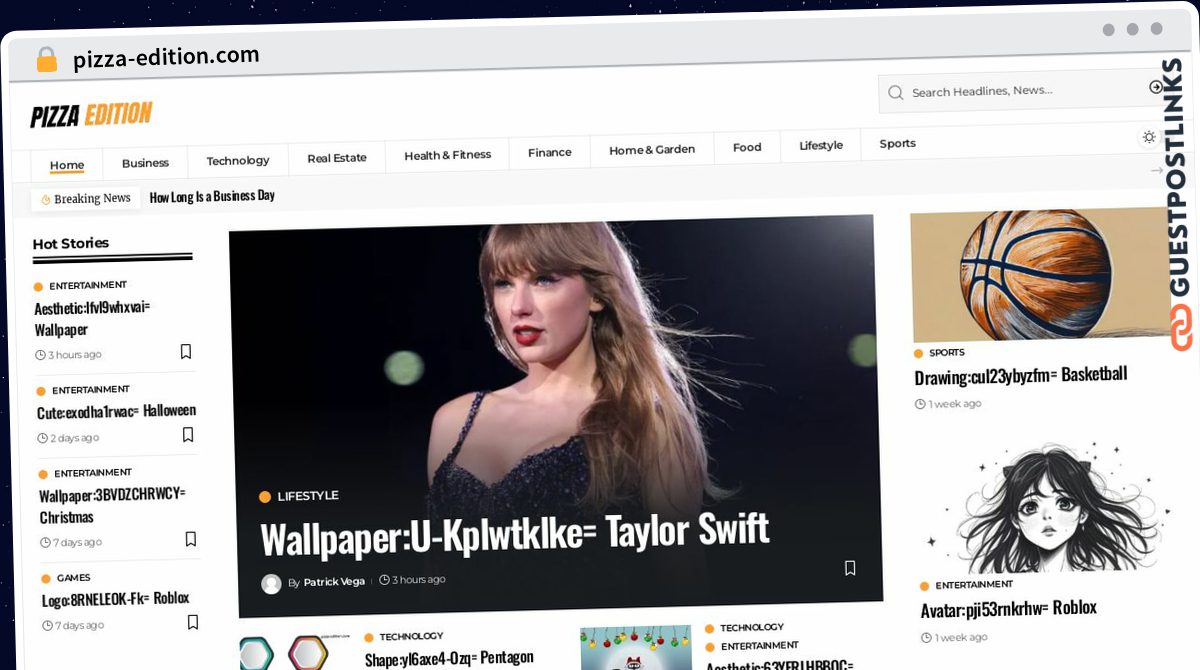Open the headline "Shape:yl6axe4-Ozq= Pentagon"
1200x670 pixels.
click(449, 658)
